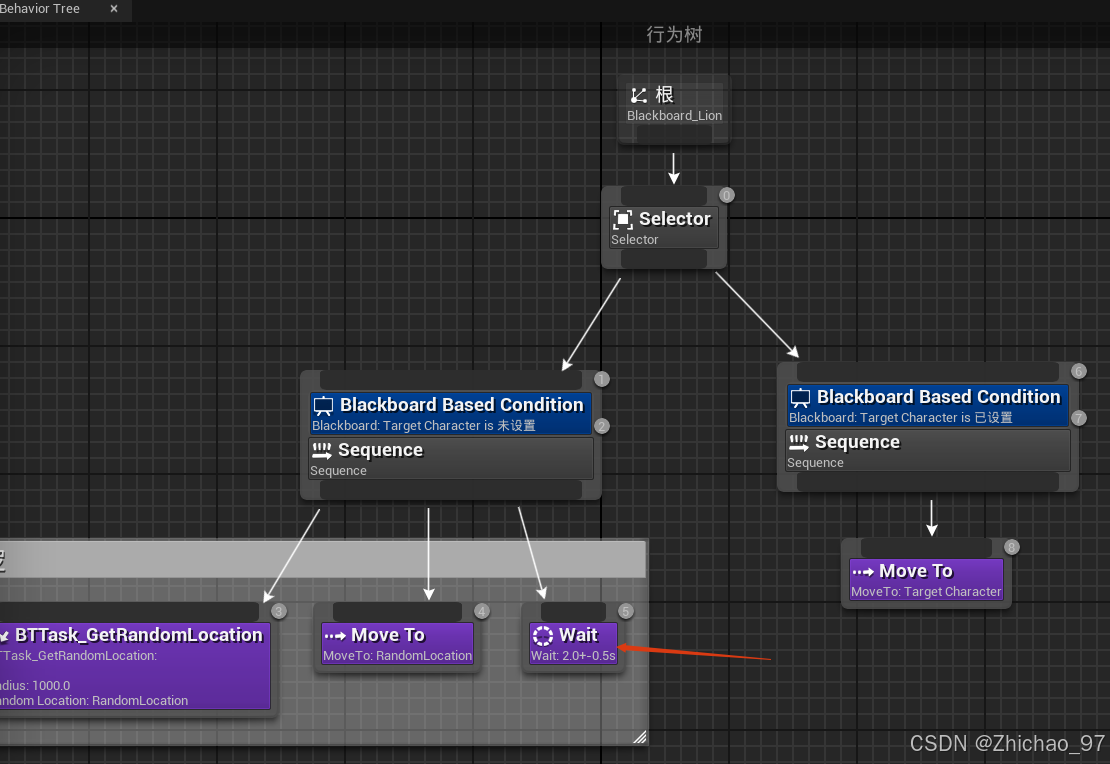
Task: Select the decorator reading Target Character is 未设置
Action: point(451,414)
